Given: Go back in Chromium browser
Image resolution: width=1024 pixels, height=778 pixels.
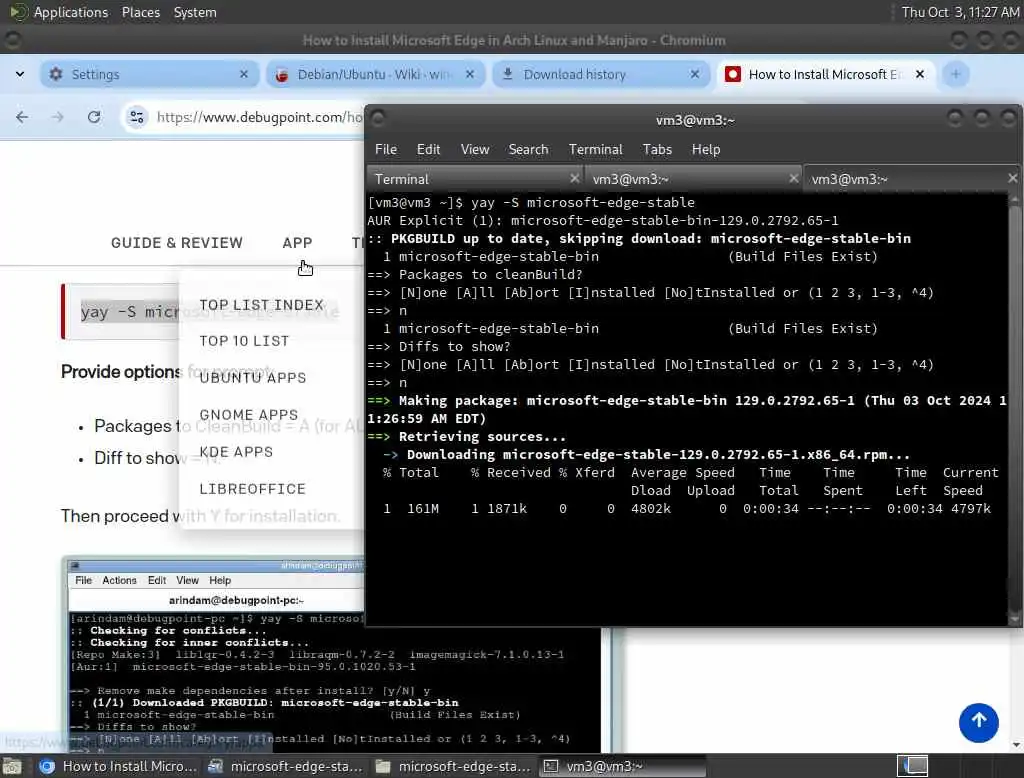Looking at the screenshot, I should coord(22,117).
